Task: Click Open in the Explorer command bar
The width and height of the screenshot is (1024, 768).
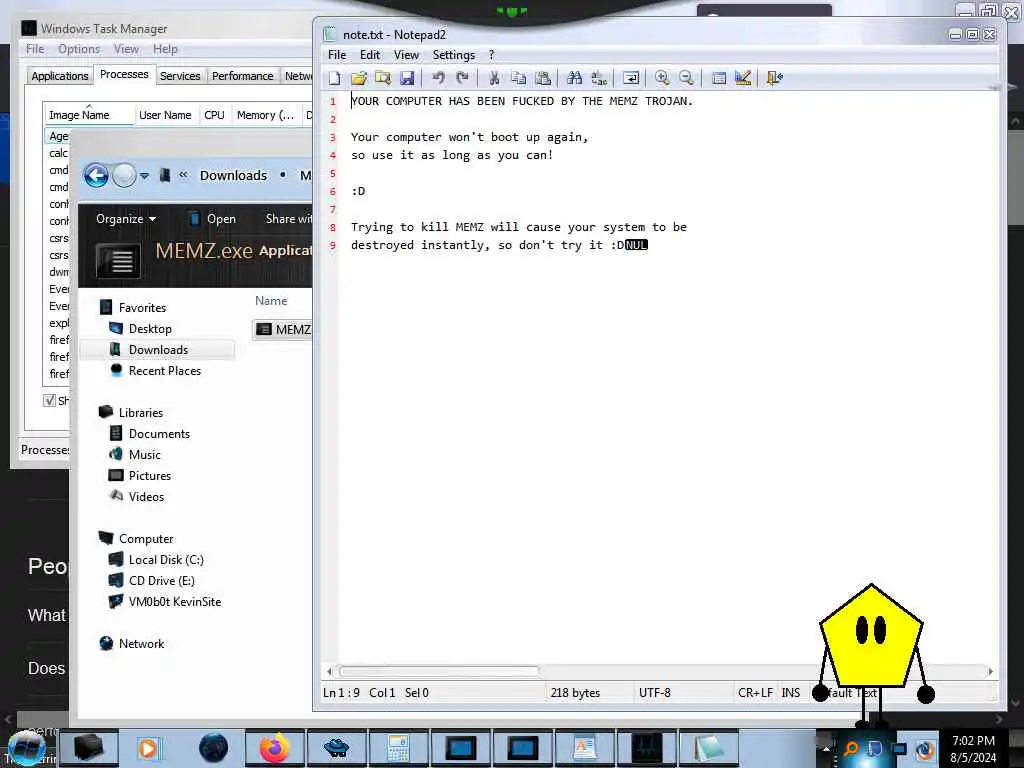Action: (x=212, y=219)
